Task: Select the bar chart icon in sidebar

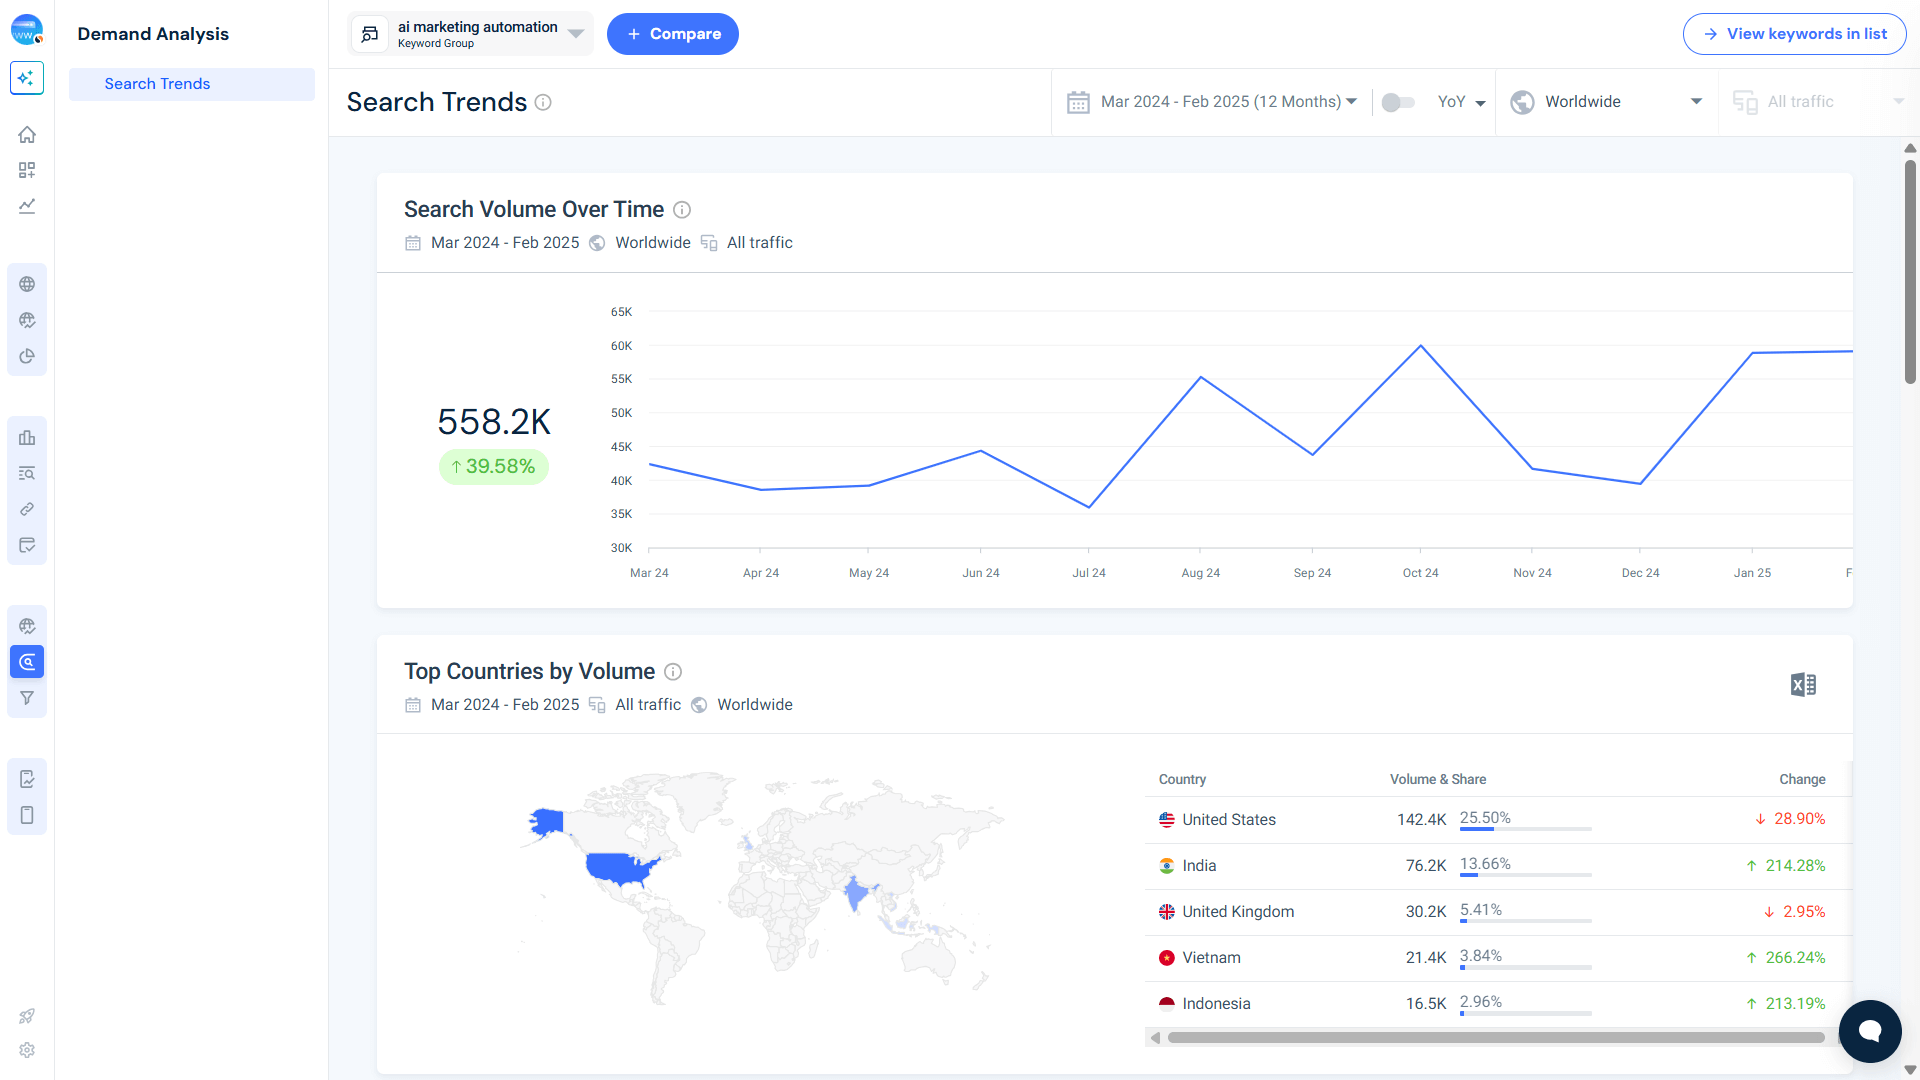Action: tap(26, 438)
